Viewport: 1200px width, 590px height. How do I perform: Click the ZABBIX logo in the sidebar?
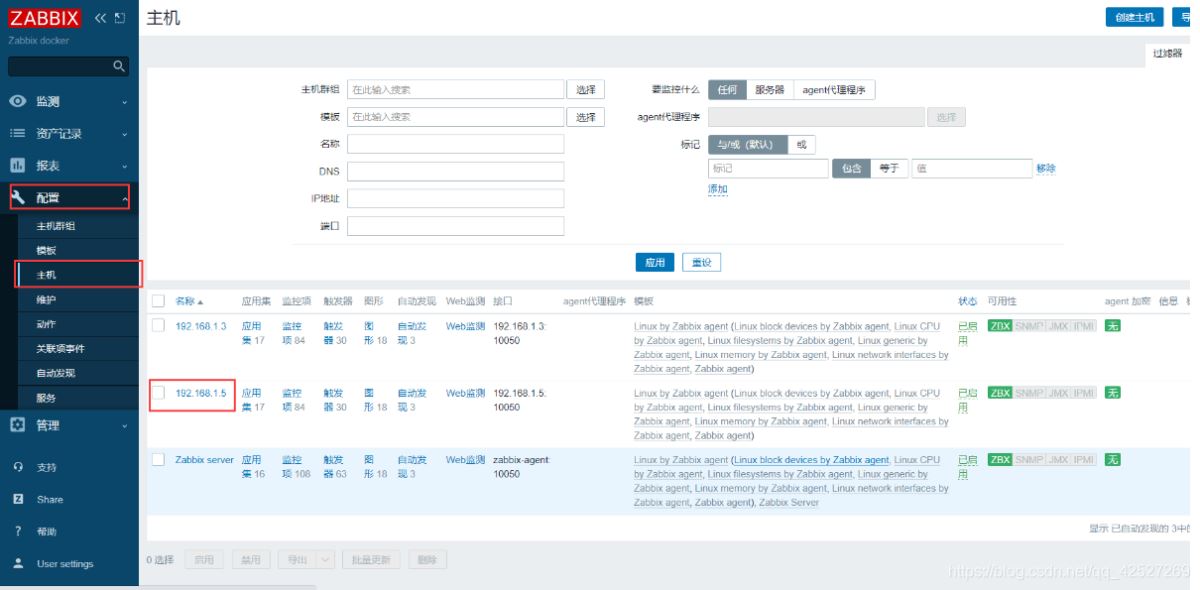[x=45, y=16]
